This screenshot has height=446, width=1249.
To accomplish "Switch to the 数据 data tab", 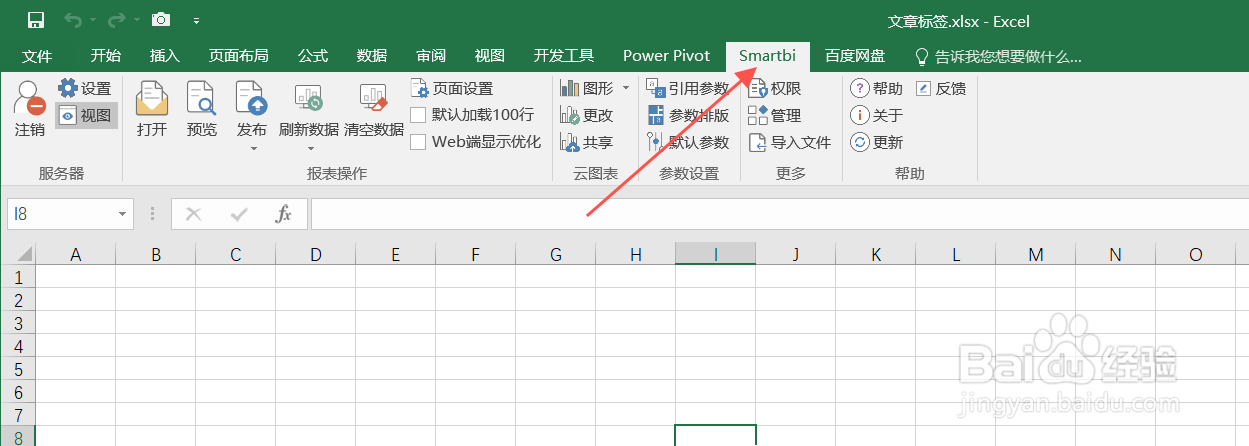I will point(372,56).
